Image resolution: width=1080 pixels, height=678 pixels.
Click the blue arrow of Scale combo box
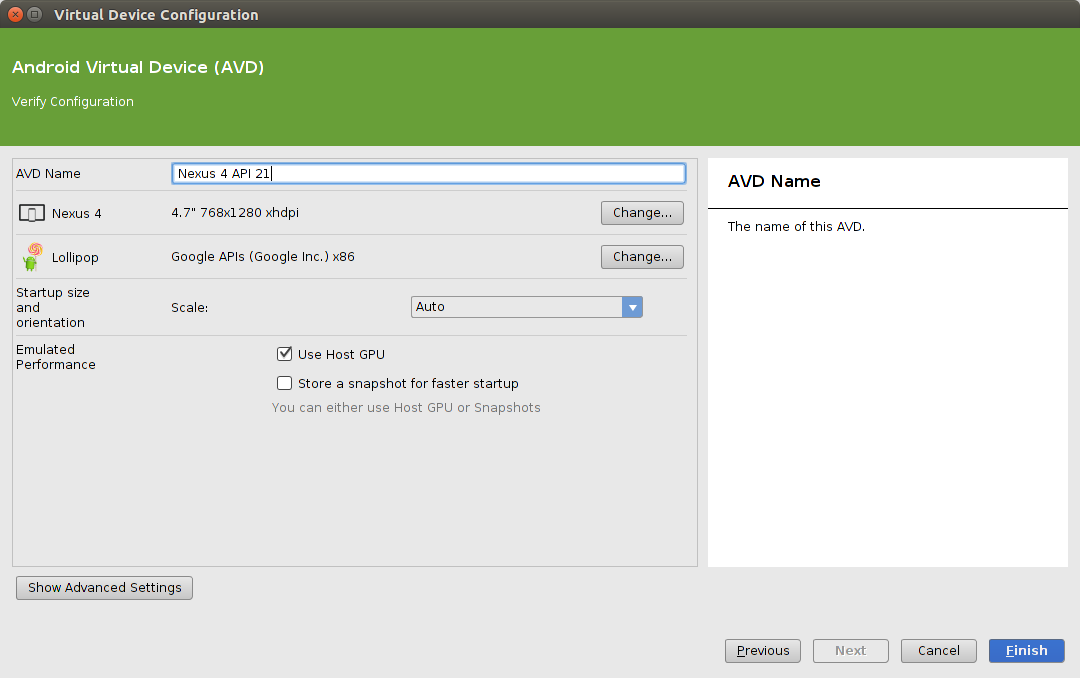[x=632, y=307]
